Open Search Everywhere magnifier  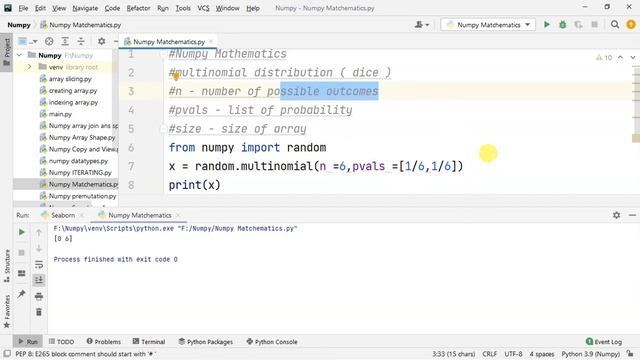pos(615,25)
